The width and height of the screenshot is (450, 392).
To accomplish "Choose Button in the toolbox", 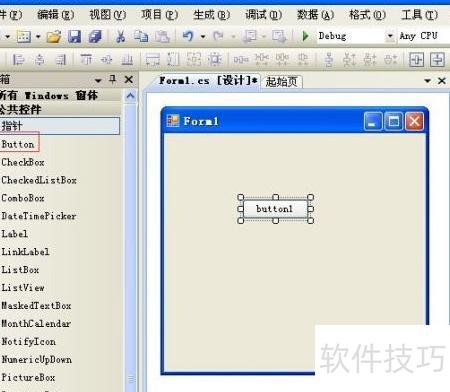I will coord(18,144).
